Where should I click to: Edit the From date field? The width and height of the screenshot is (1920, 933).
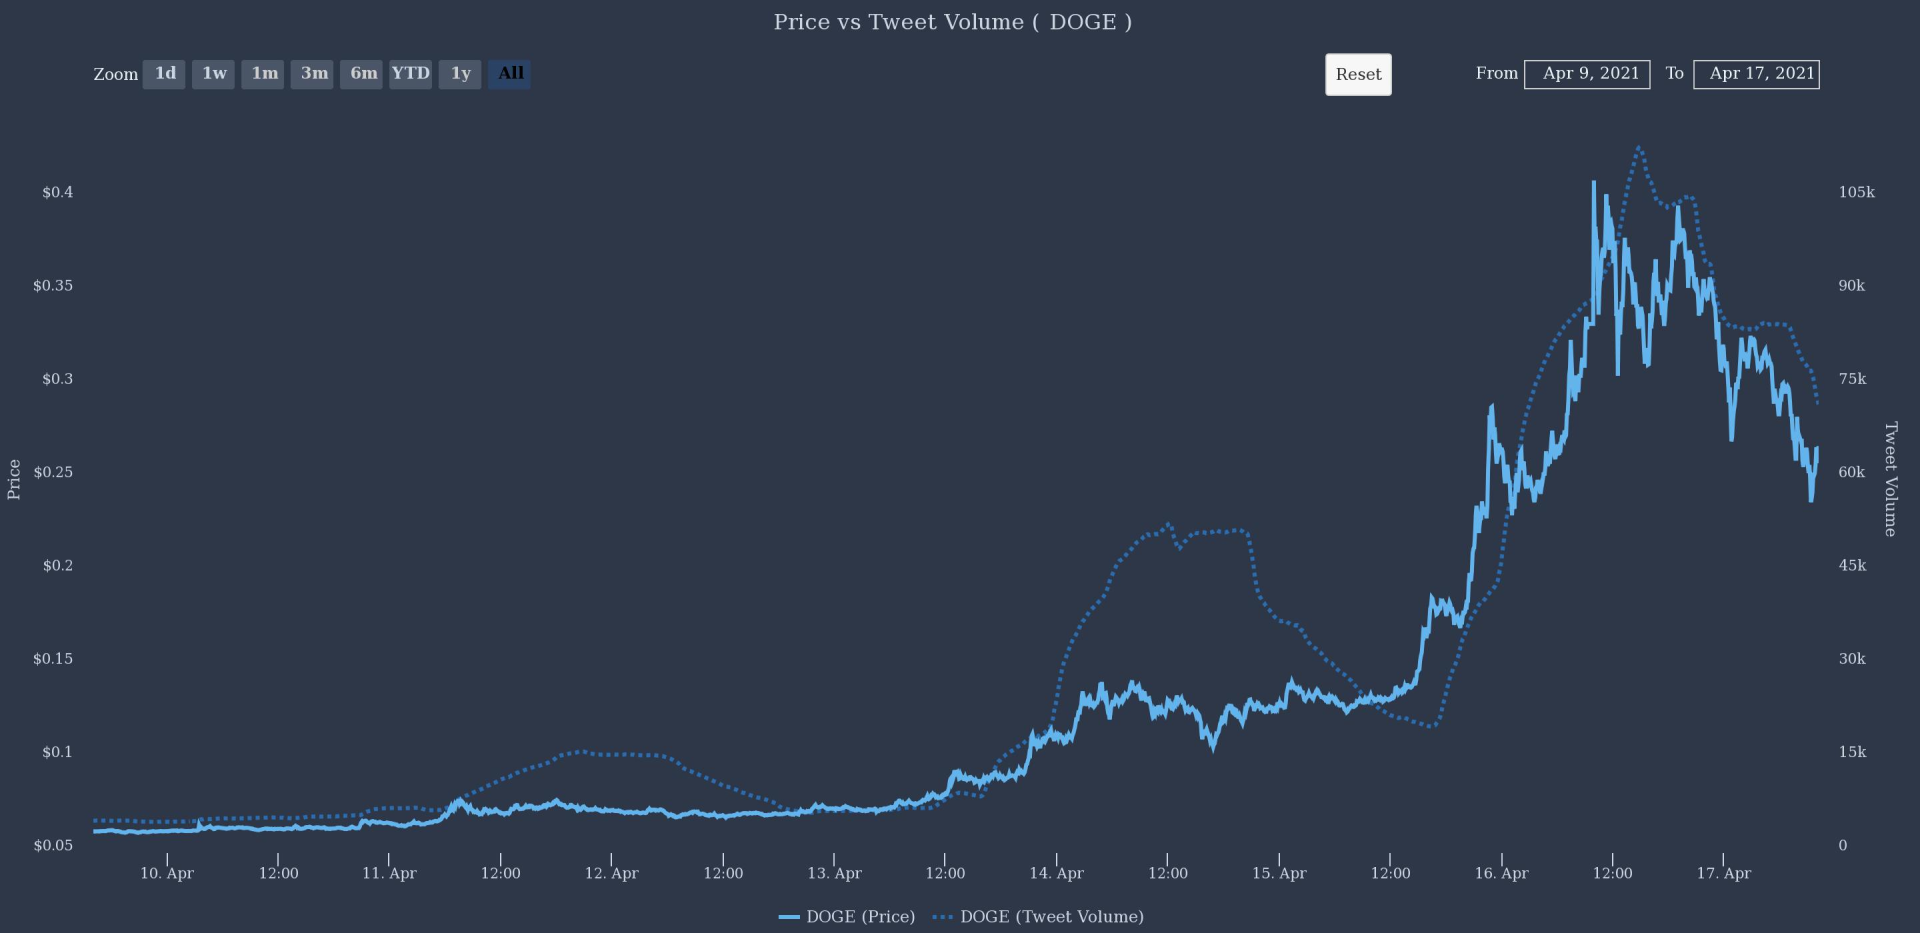[1587, 74]
